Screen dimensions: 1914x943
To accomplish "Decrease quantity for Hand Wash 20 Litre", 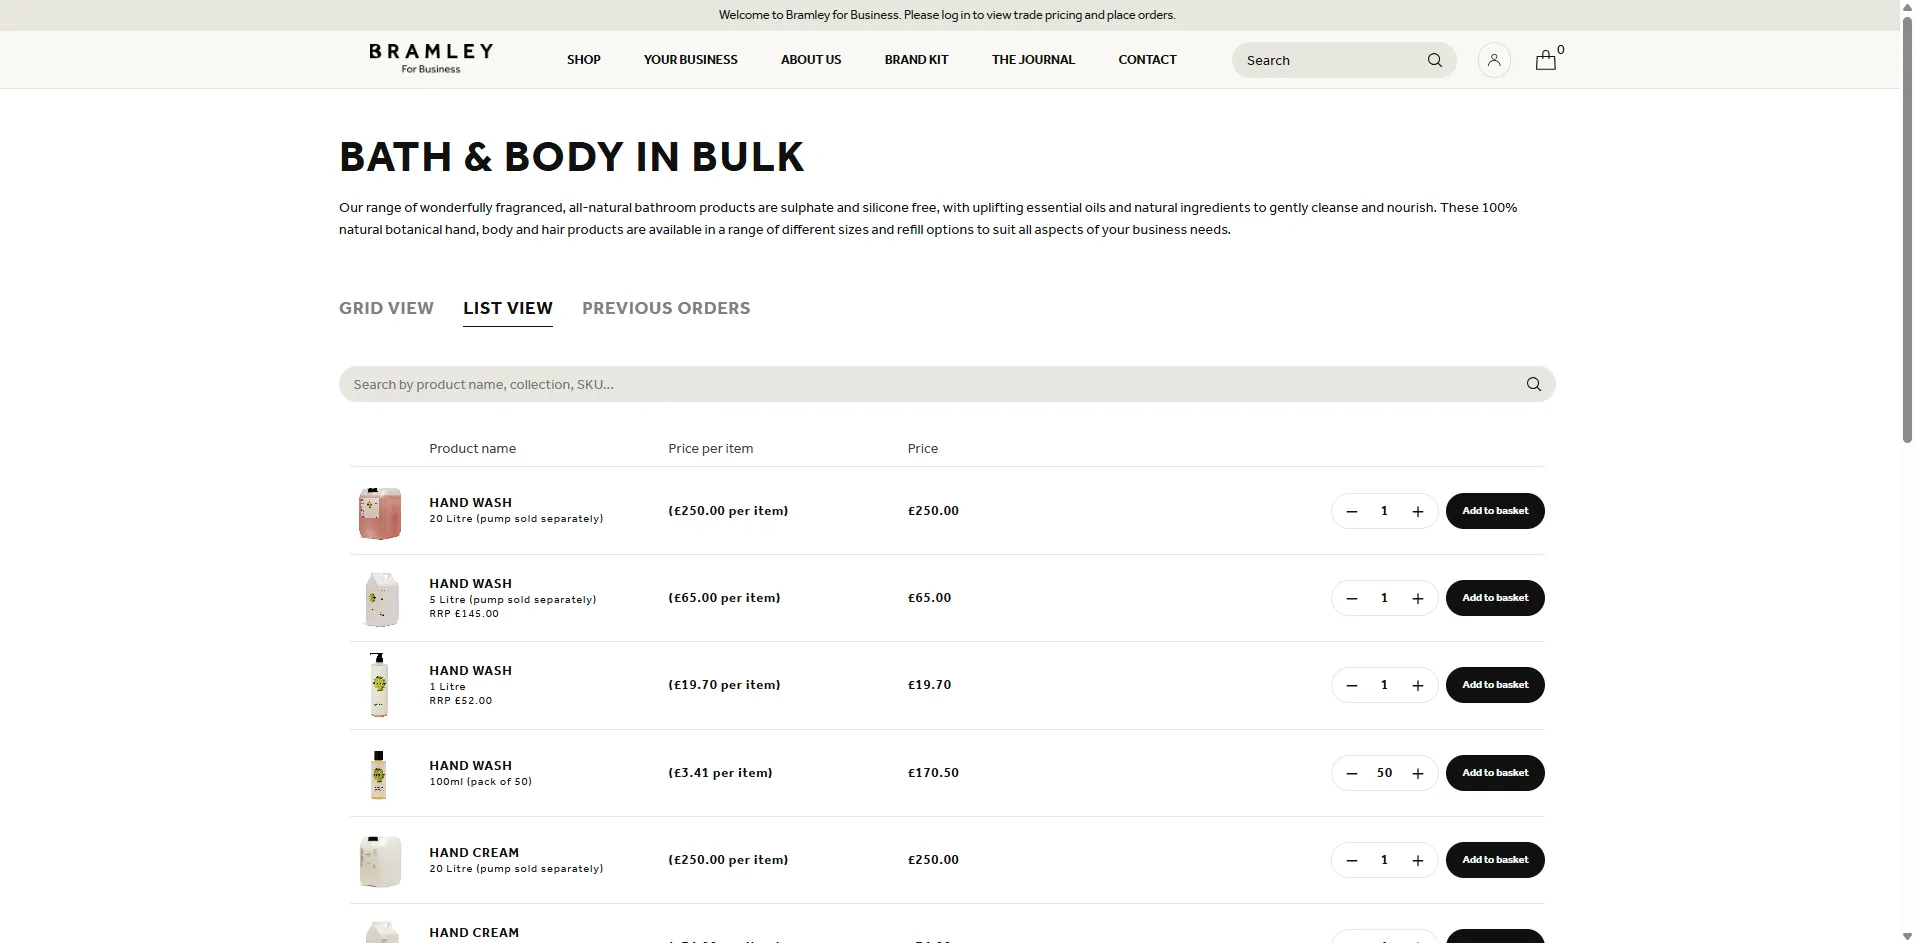I will point(1352,511).
